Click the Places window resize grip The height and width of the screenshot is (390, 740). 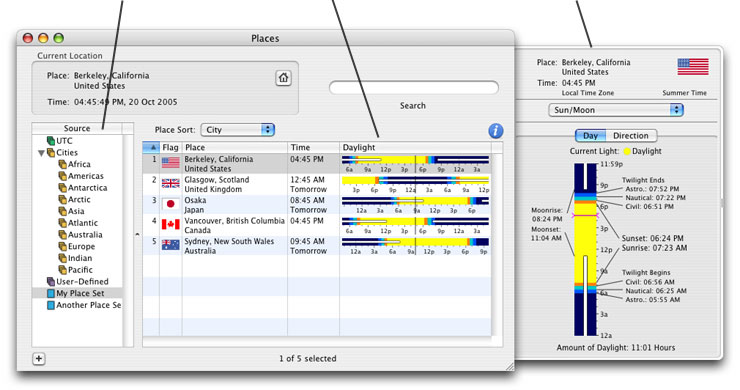click(x=510, y=366)
